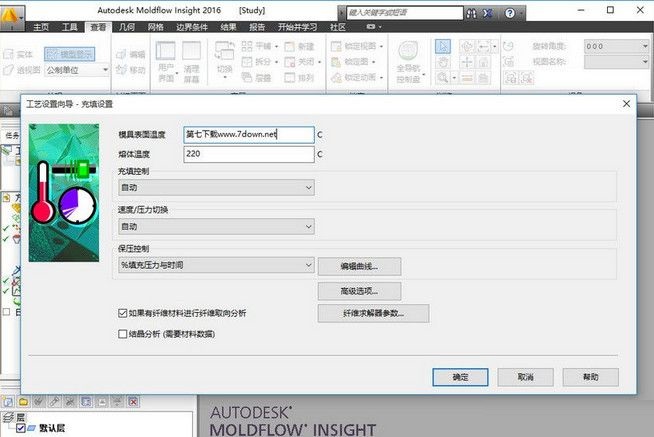Click the clean layers scissors icon
The width and height of the screenshot is (654, 437).
pos(70,402)
